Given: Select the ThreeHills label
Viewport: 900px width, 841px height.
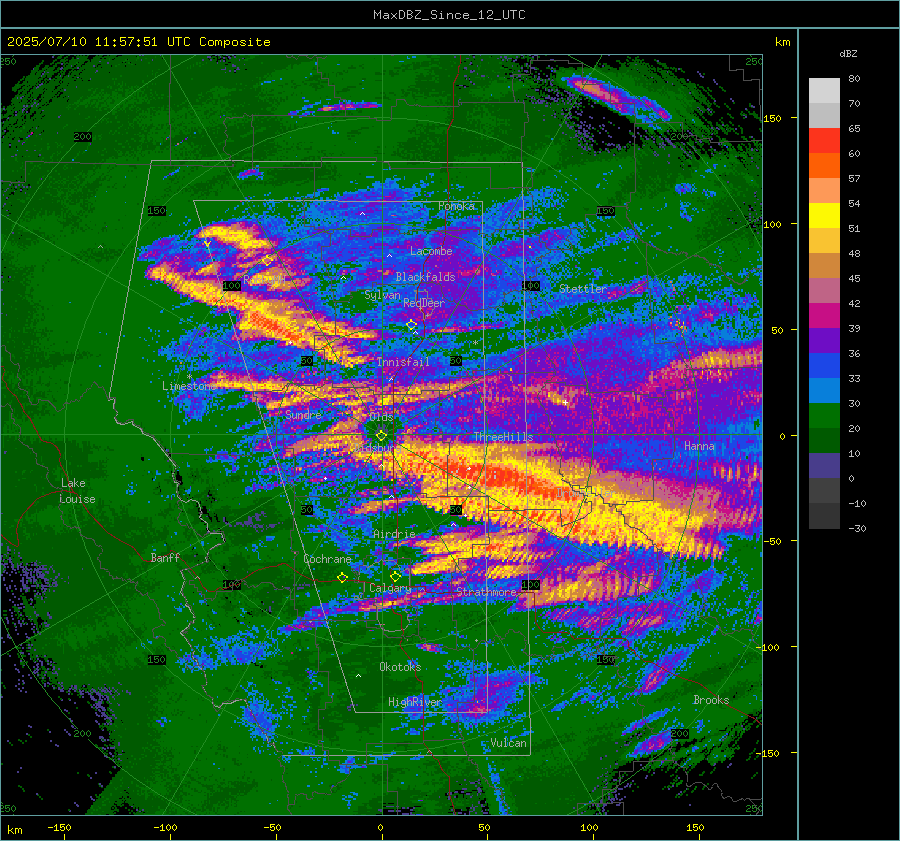Looking at the screenshot, I should coord(503,437).
